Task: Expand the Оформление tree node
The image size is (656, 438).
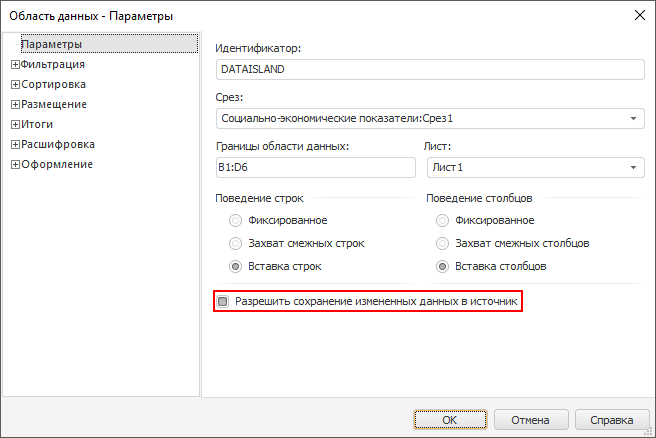Action: [15, 165]
